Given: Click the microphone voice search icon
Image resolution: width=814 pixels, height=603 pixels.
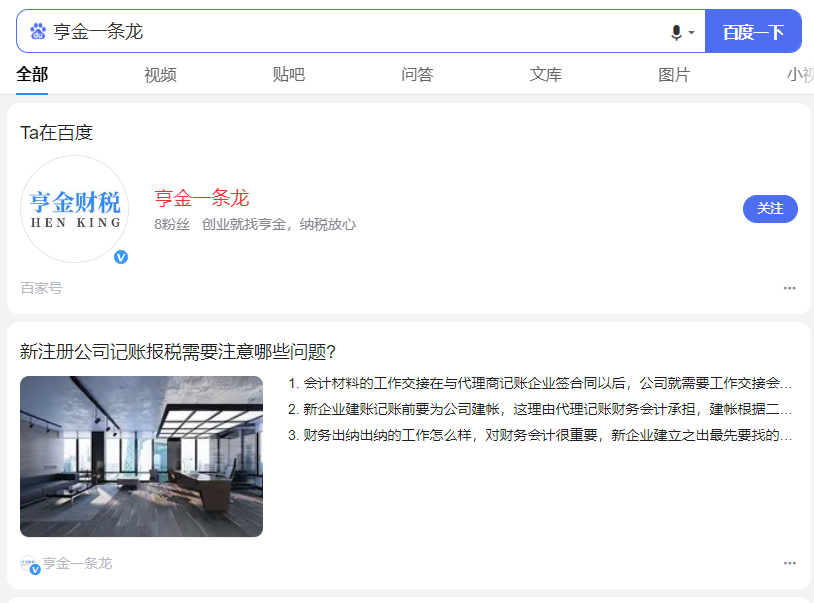Looking at the screenshot, I should [676, 33].
